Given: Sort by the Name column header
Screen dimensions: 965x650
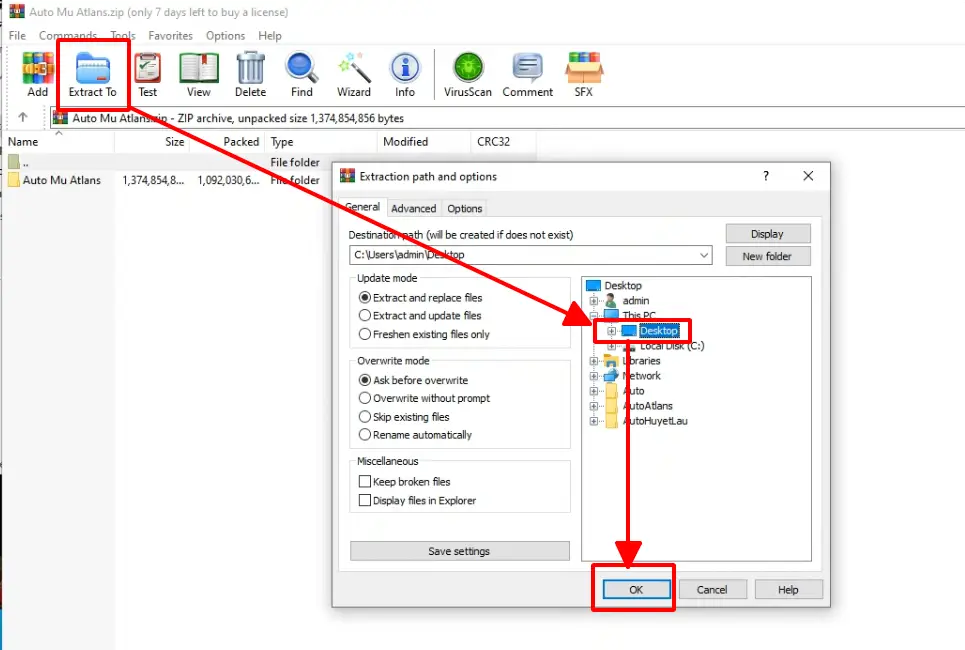Looking at the screenshot, I should [x=58, y=142].
